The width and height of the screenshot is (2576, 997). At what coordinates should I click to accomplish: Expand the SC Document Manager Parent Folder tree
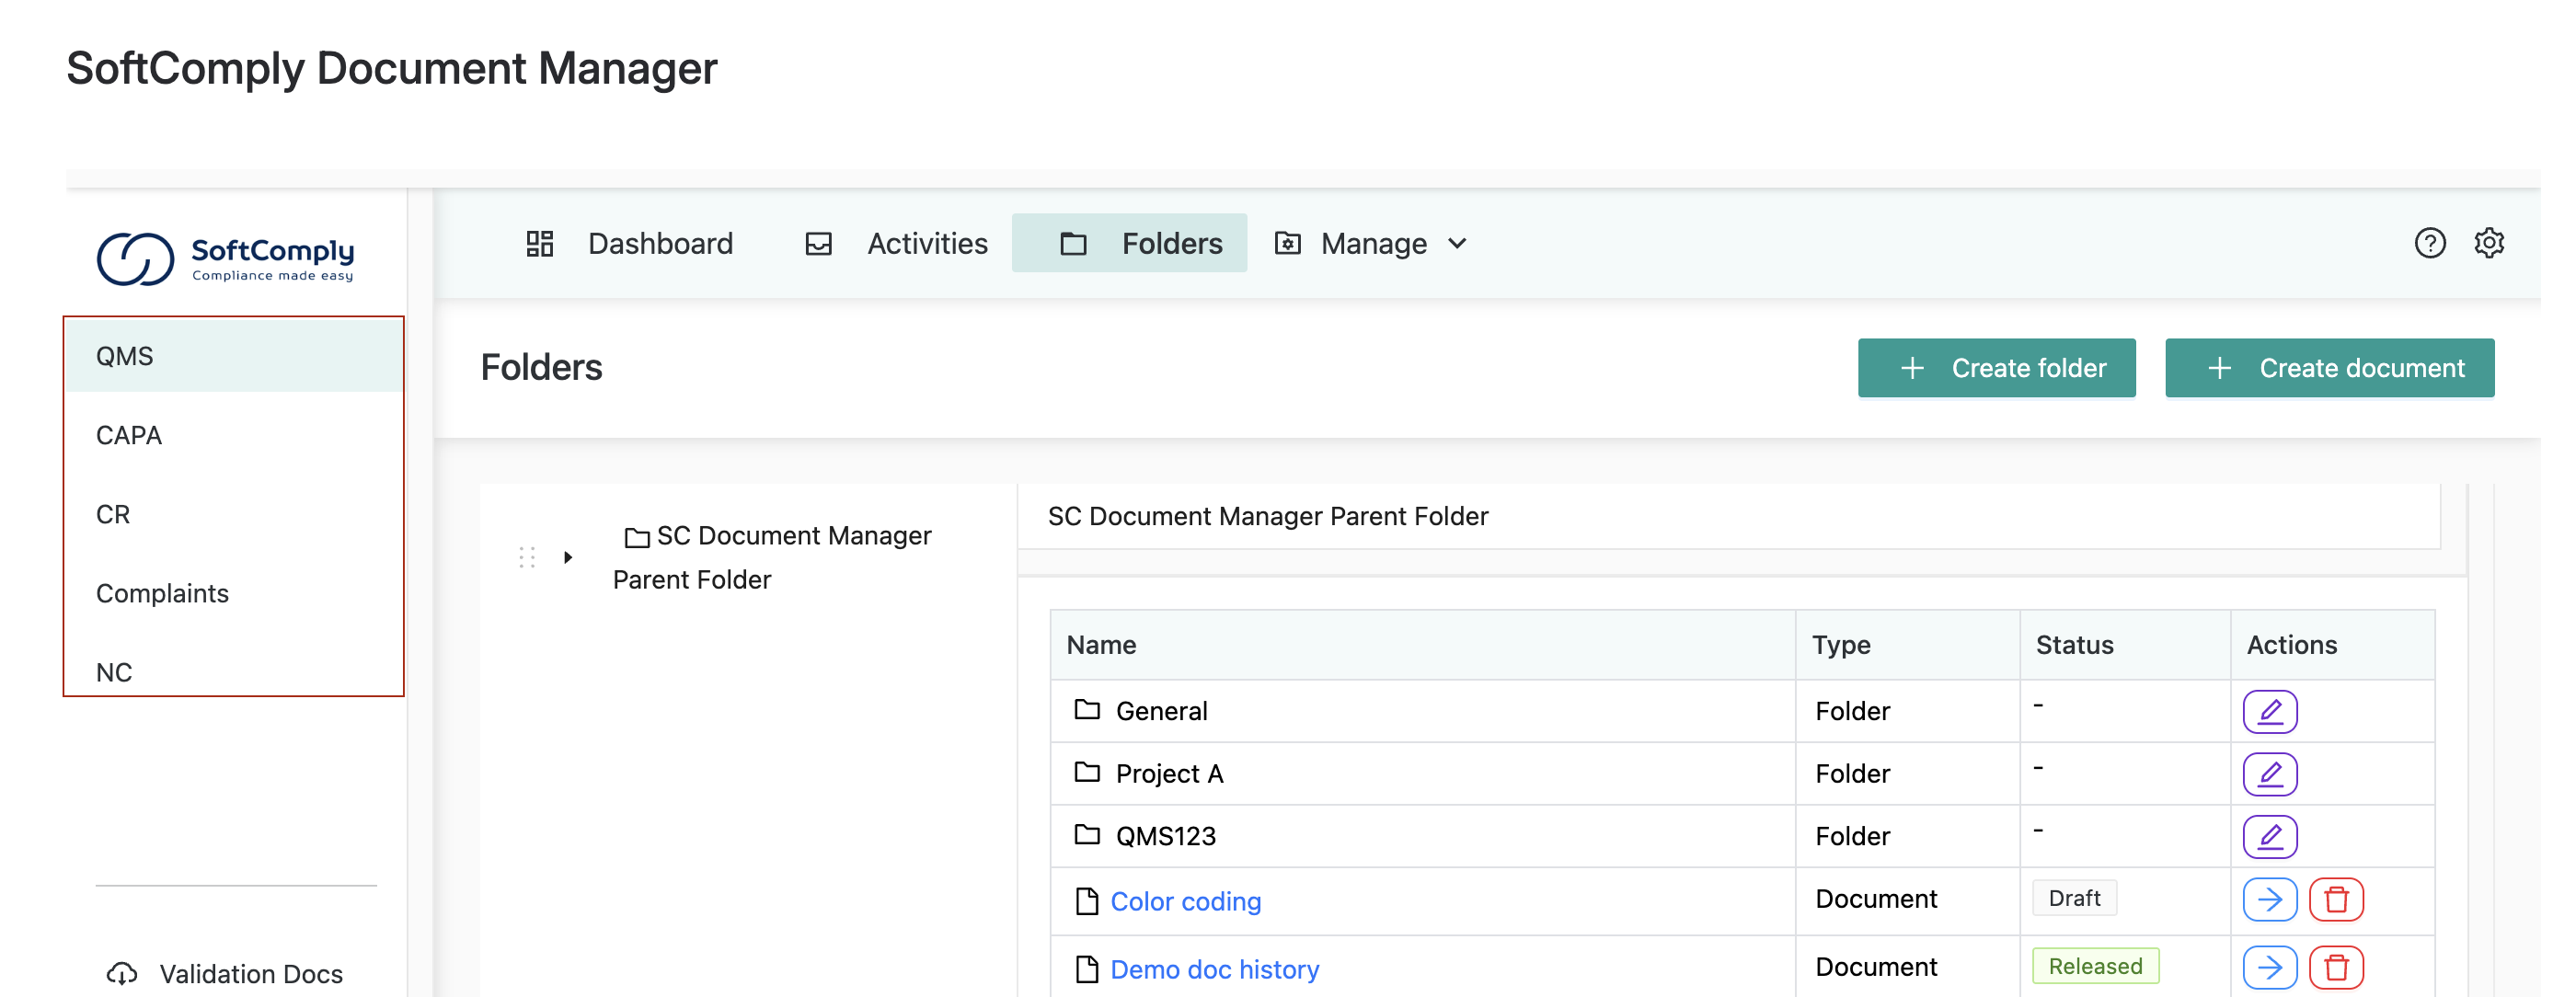click(568, 557)
